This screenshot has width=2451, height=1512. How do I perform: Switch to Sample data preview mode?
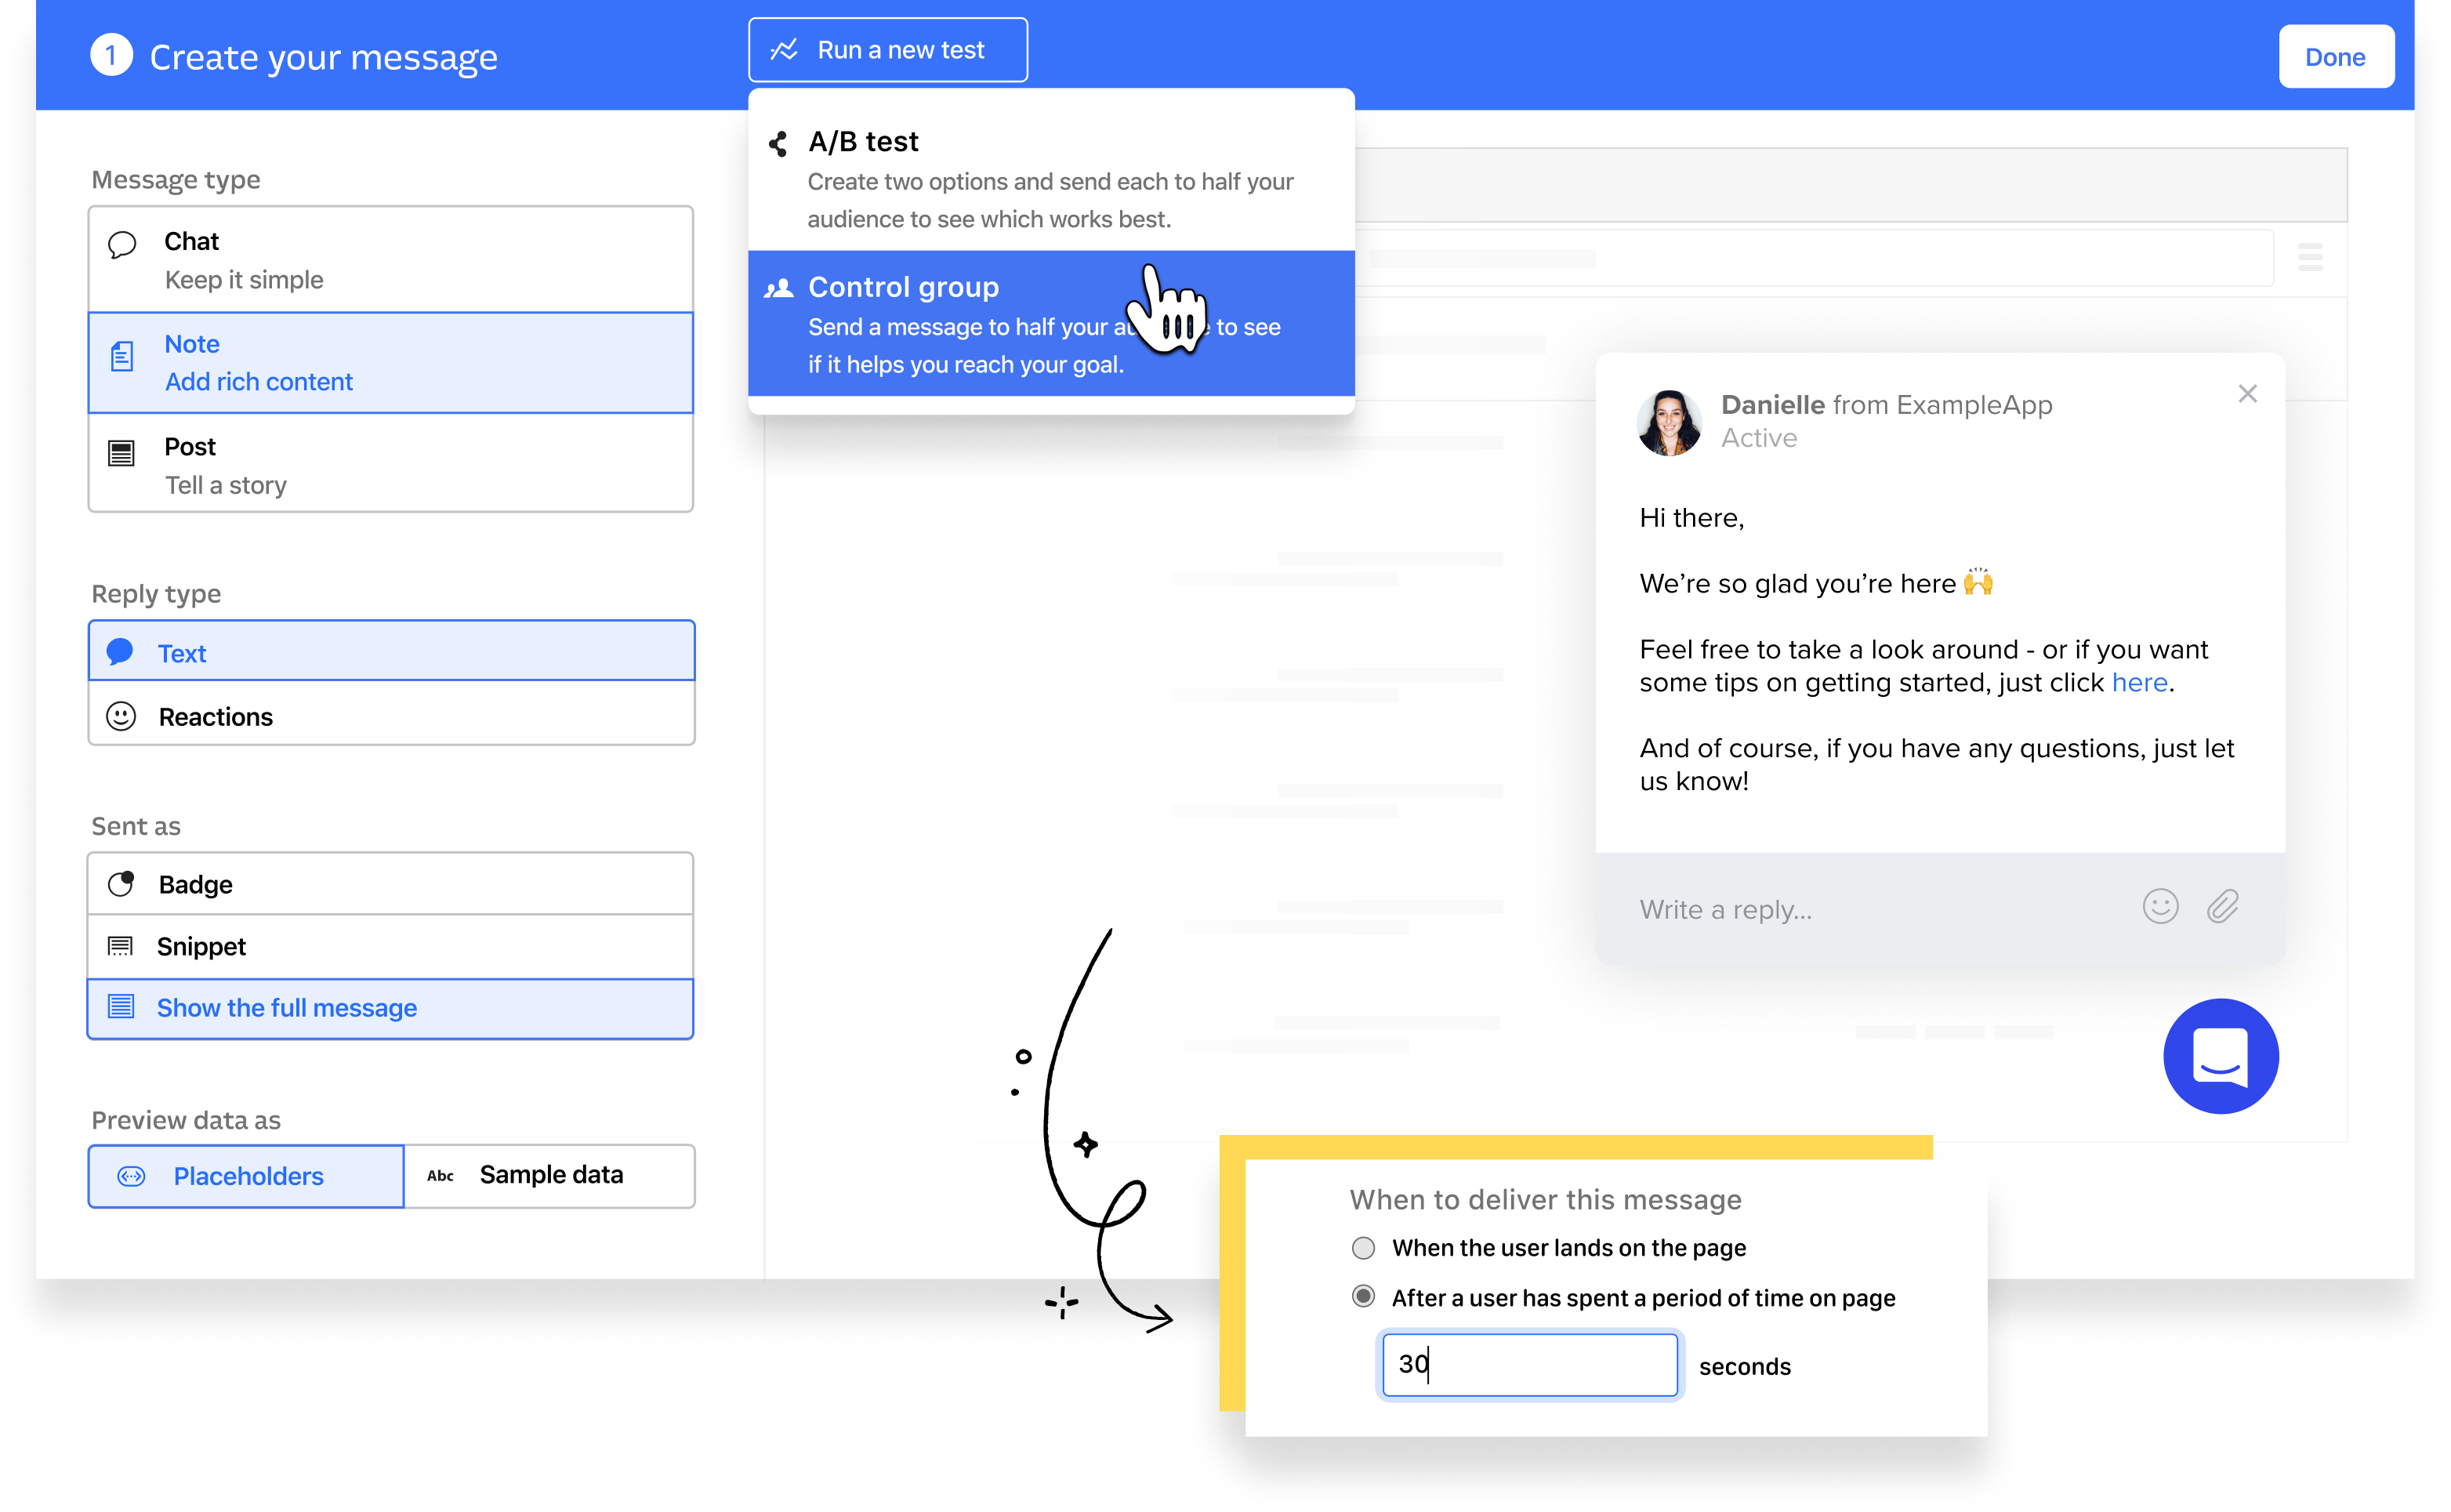click(548, 1174)
